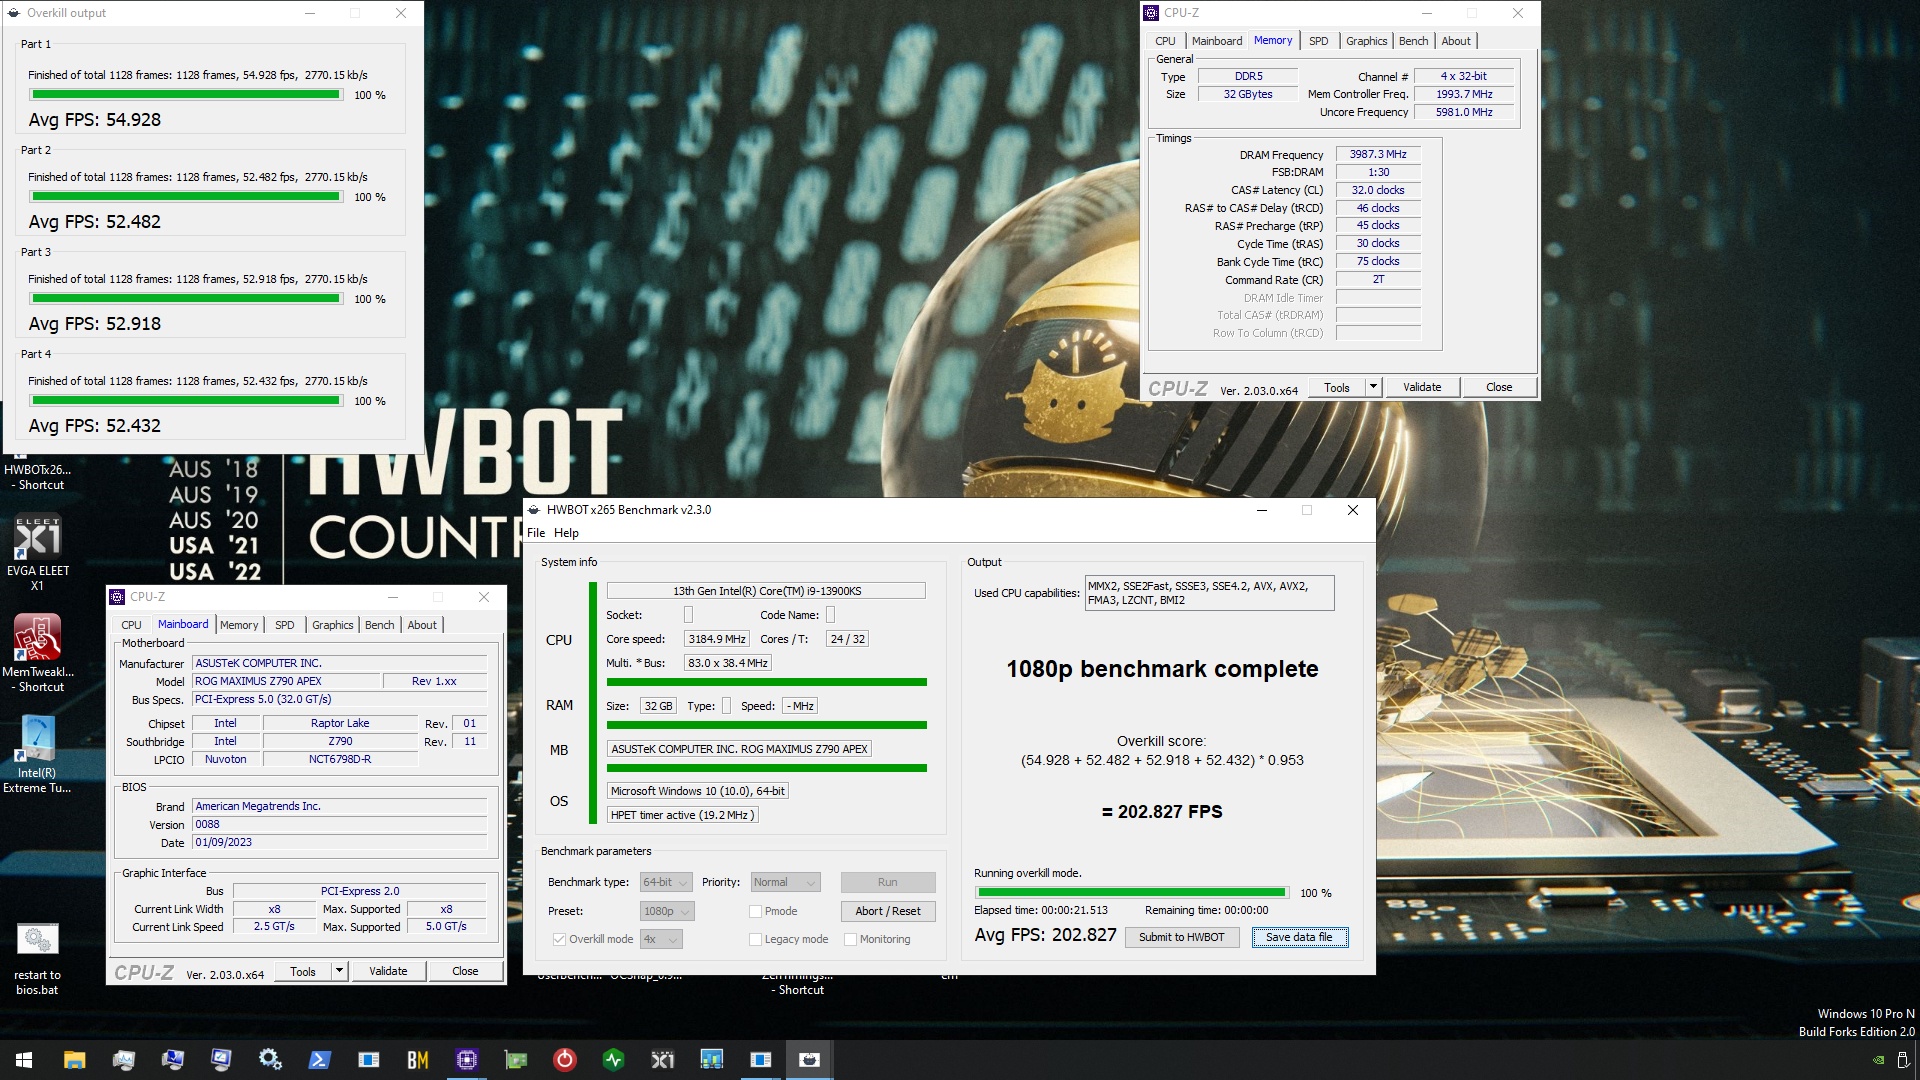Enable the Legacy mode checkbox
Screen dimensions: 1920x1080
coord(755,939)
